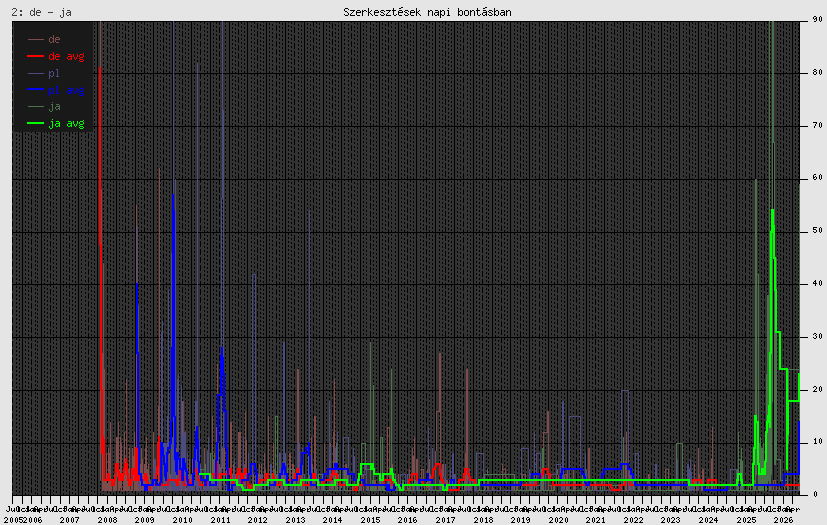Click the 2025 year label on x-axis
Viewport: 827px width, 525px height.
(x=746, y=520)
